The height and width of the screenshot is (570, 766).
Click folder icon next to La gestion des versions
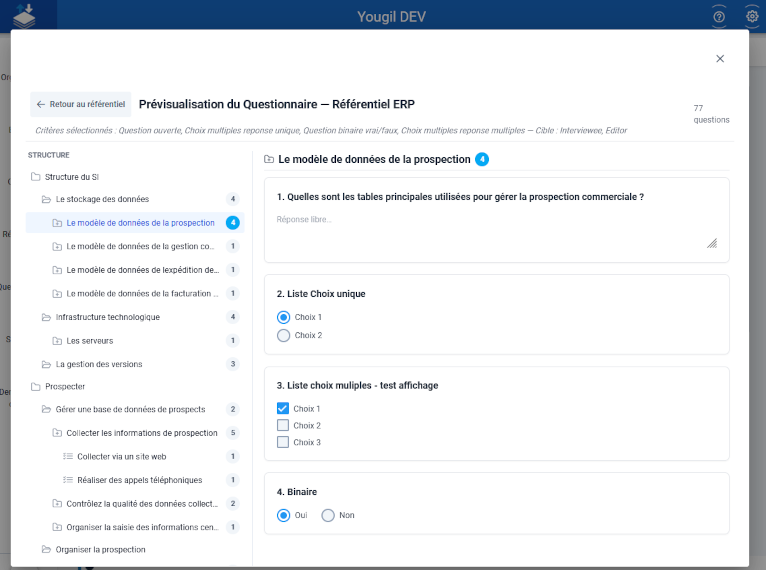(46, 364)
